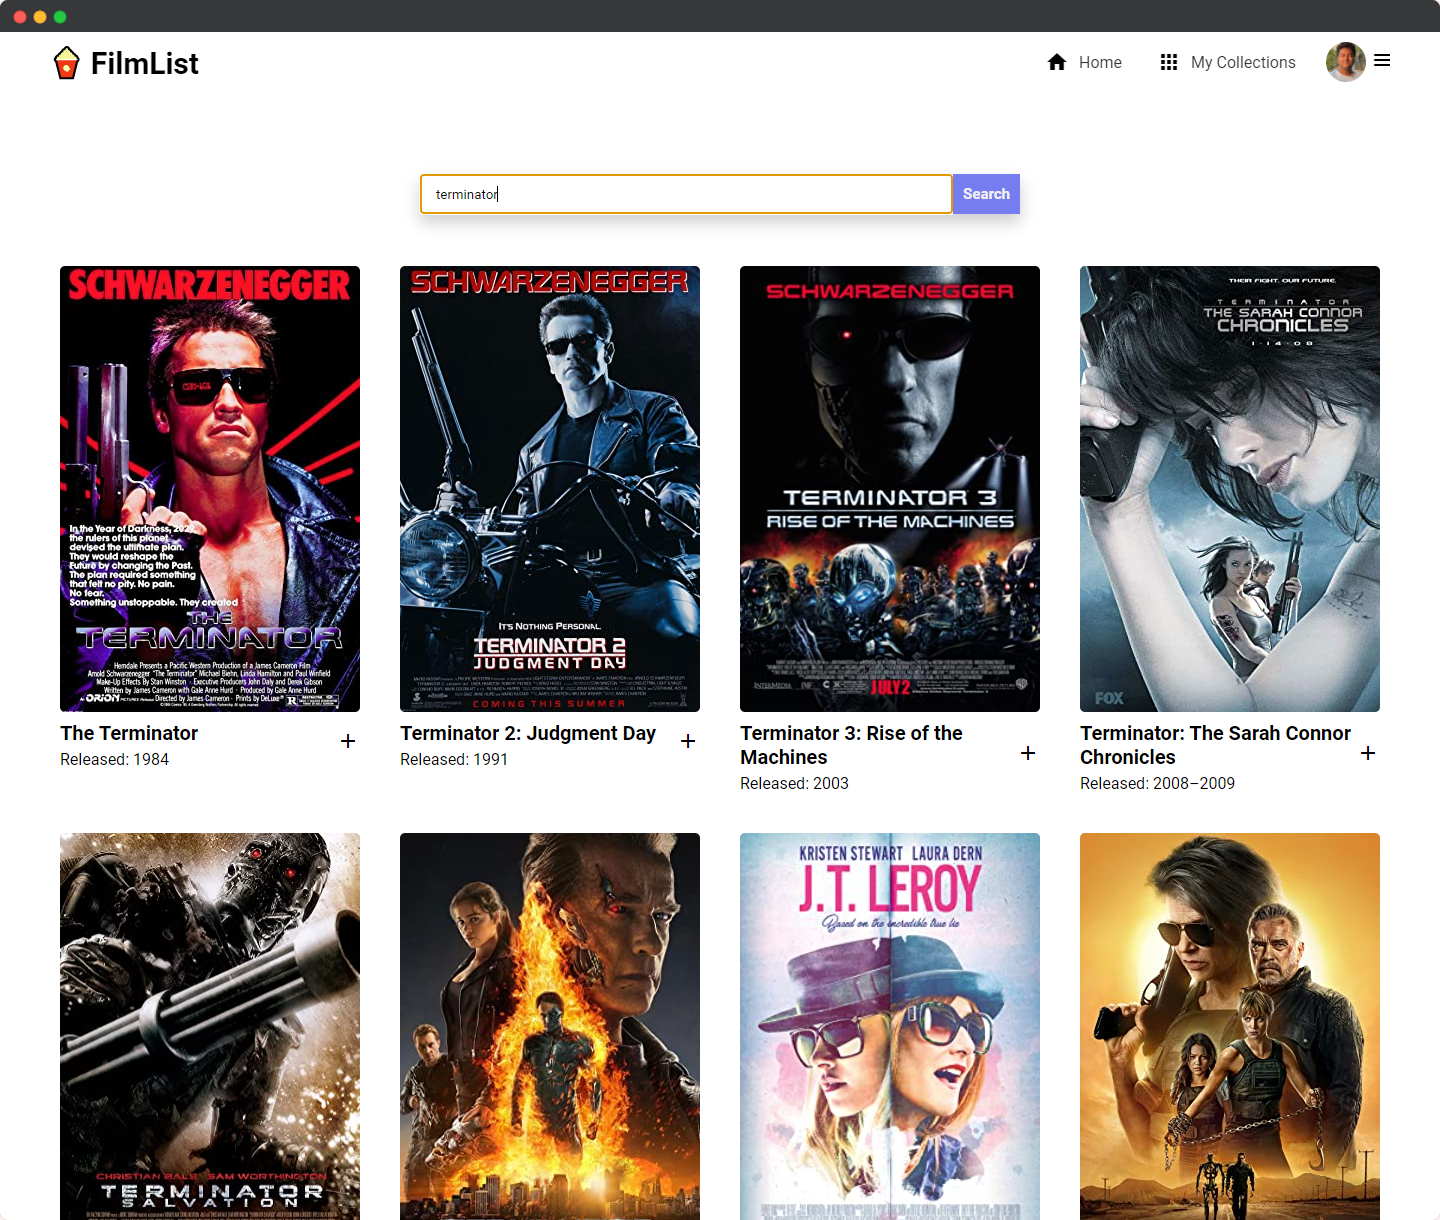1440x1220 pixels.
Task: Add Terminator 3: Rise of the Machines
Action: pyautogui.click(x=1028, y=753)
